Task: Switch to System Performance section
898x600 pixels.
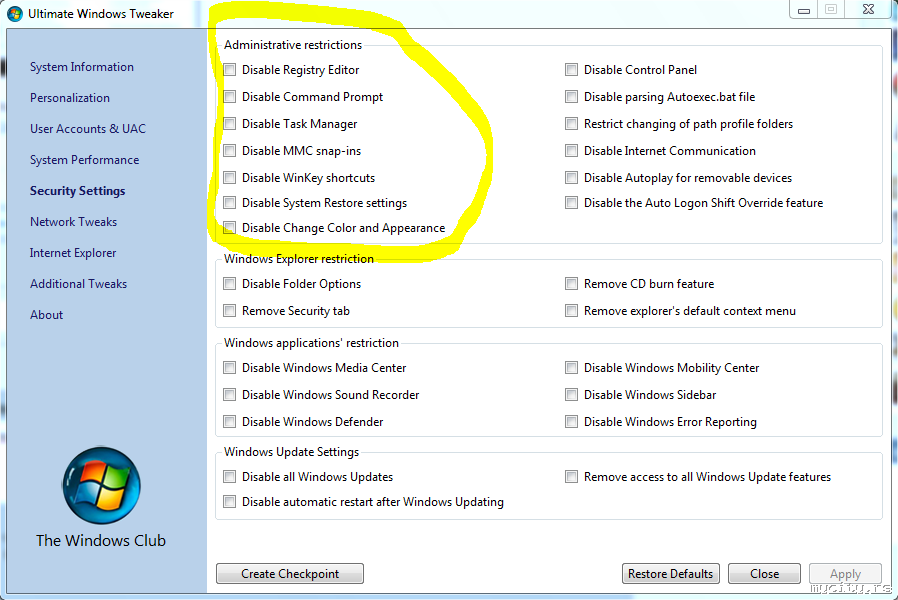Action: tap(85, 160)
